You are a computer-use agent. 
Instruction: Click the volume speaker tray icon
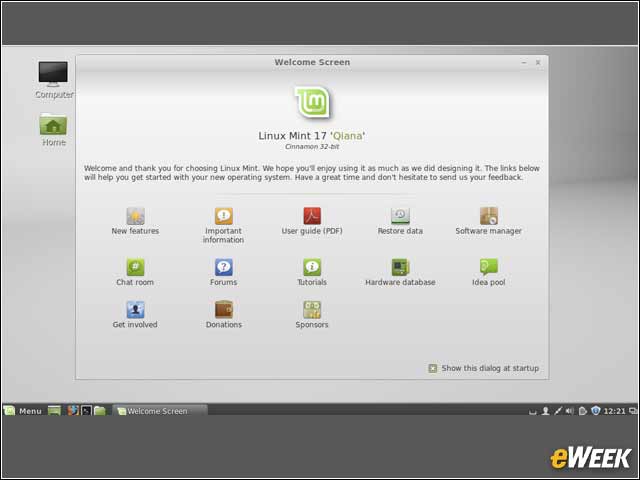pos(570,411)
